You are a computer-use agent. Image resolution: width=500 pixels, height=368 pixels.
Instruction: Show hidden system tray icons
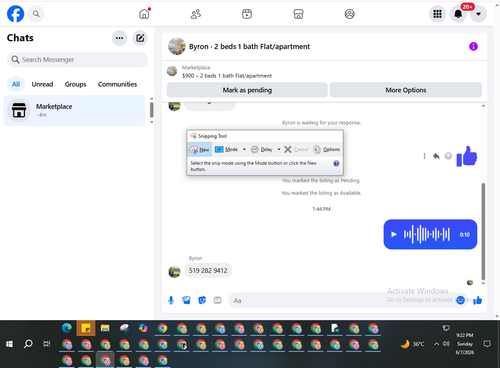[x=436, y=344]
